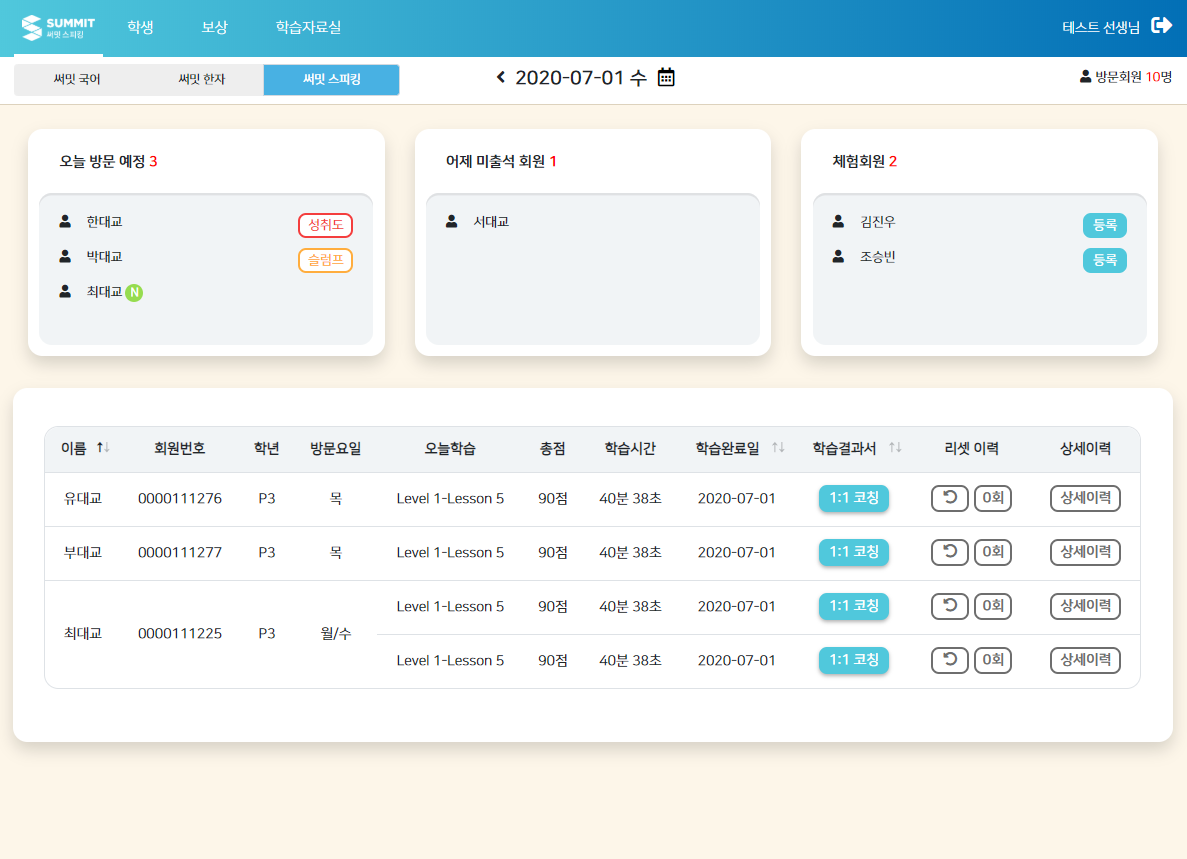Switch to the 써밋 국어 tab
The height and width of the screenshot is (859, 1187).
tap(76, 79)
